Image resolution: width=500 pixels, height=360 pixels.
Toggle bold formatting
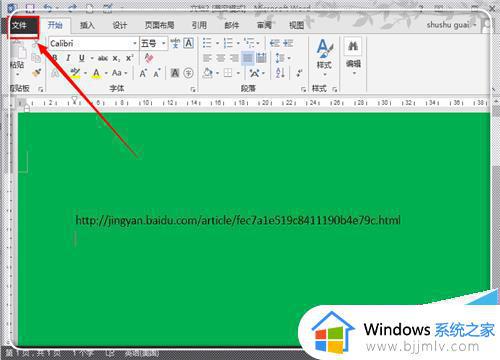coord(55,58)
